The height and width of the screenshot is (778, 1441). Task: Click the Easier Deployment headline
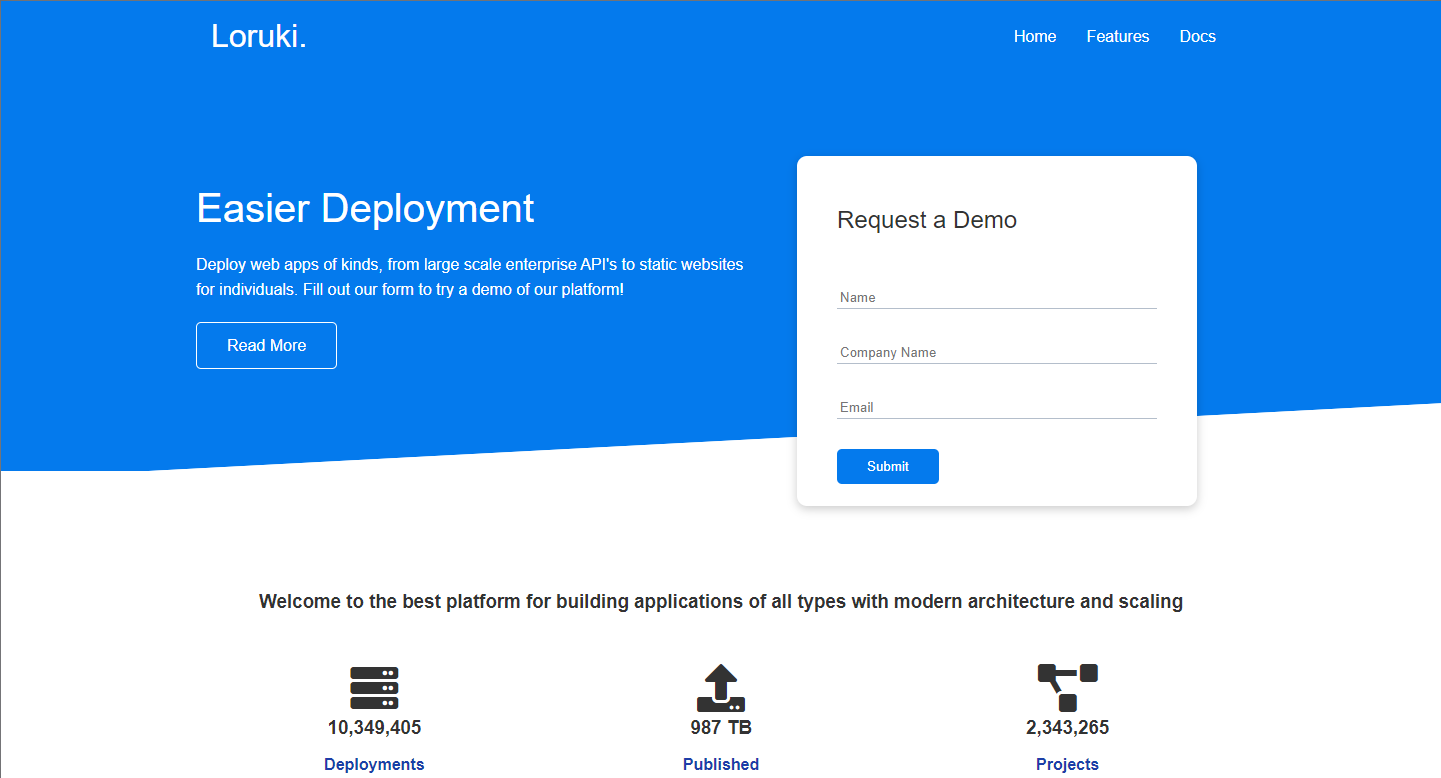pyautogui.click(x=365, y=209)
